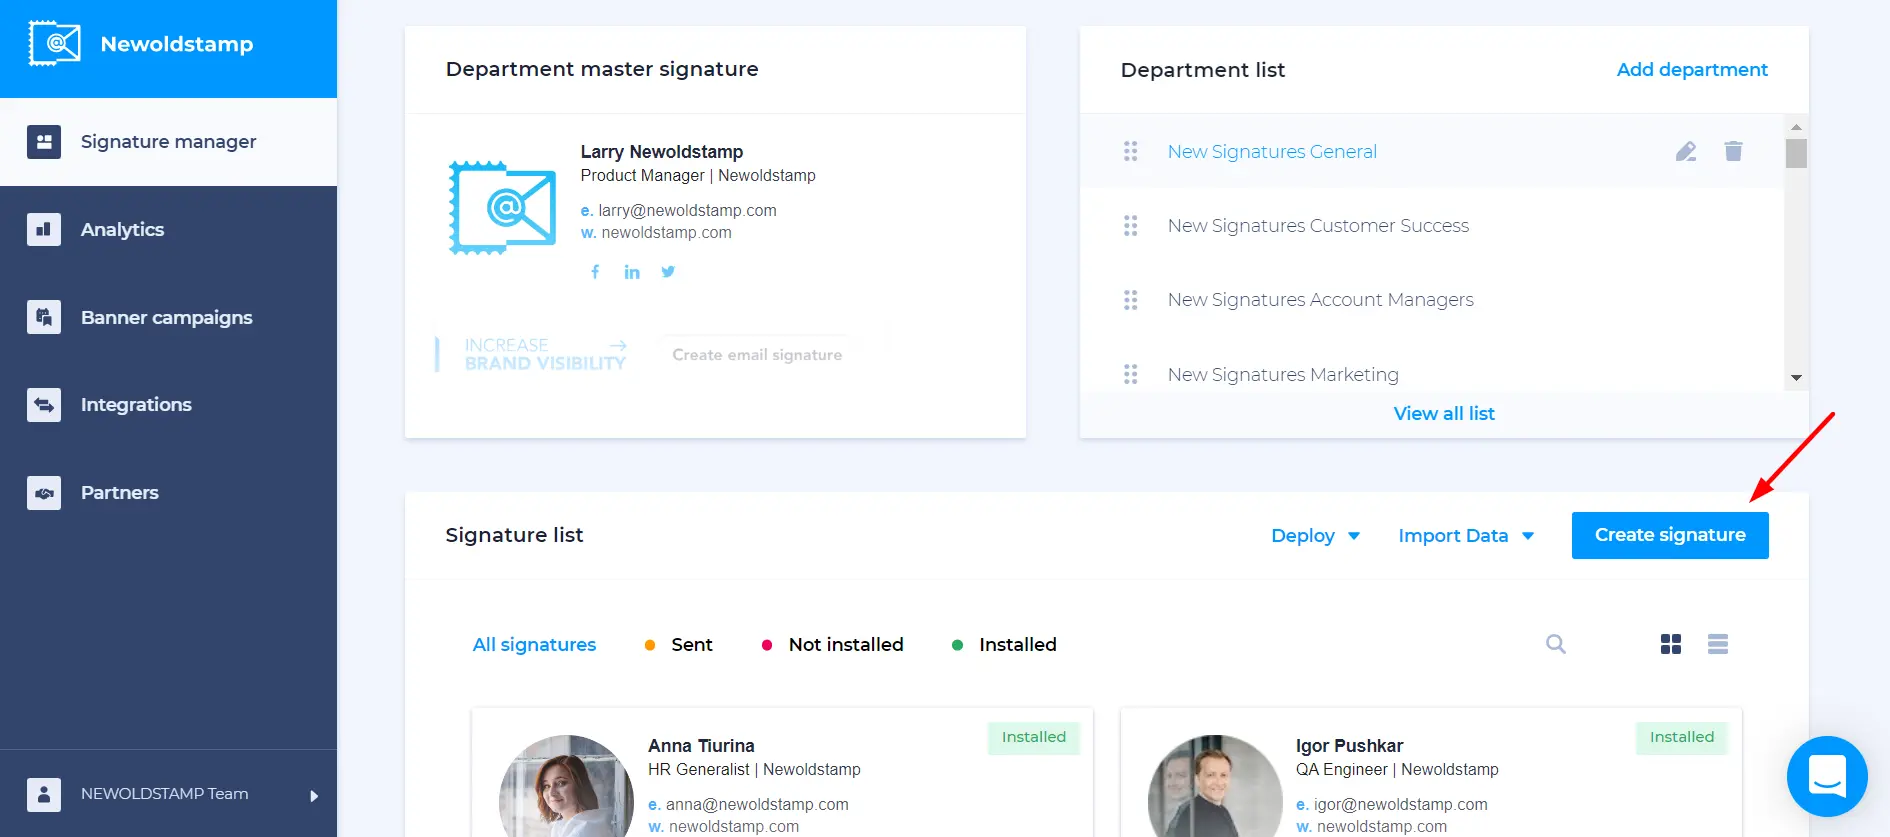The height and width of the screenshot is (837, 1890).
Task: Click the Partners handshake icon
Action: [x=44, y=493]
